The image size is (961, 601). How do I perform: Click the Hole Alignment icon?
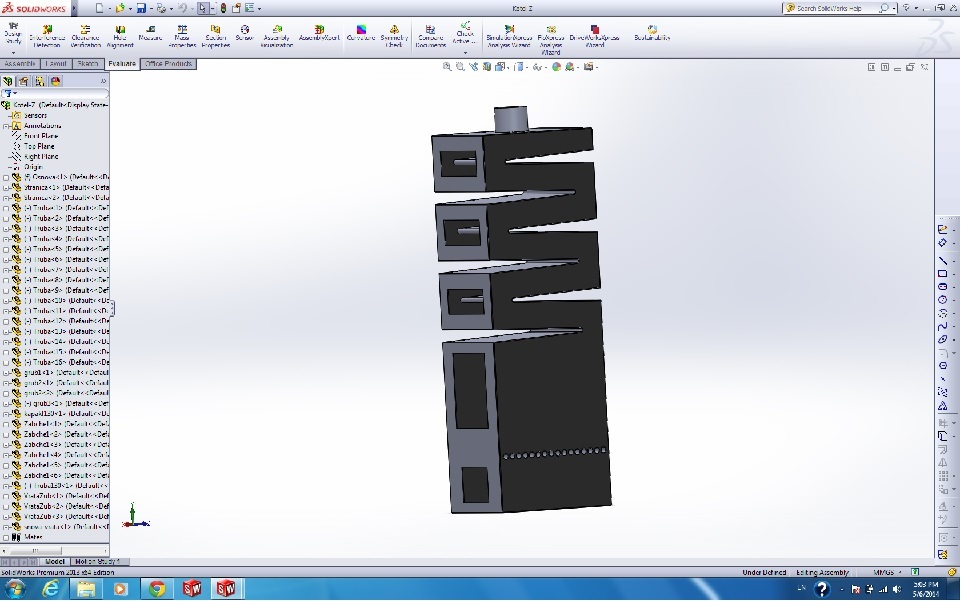[x=120, y=35]
